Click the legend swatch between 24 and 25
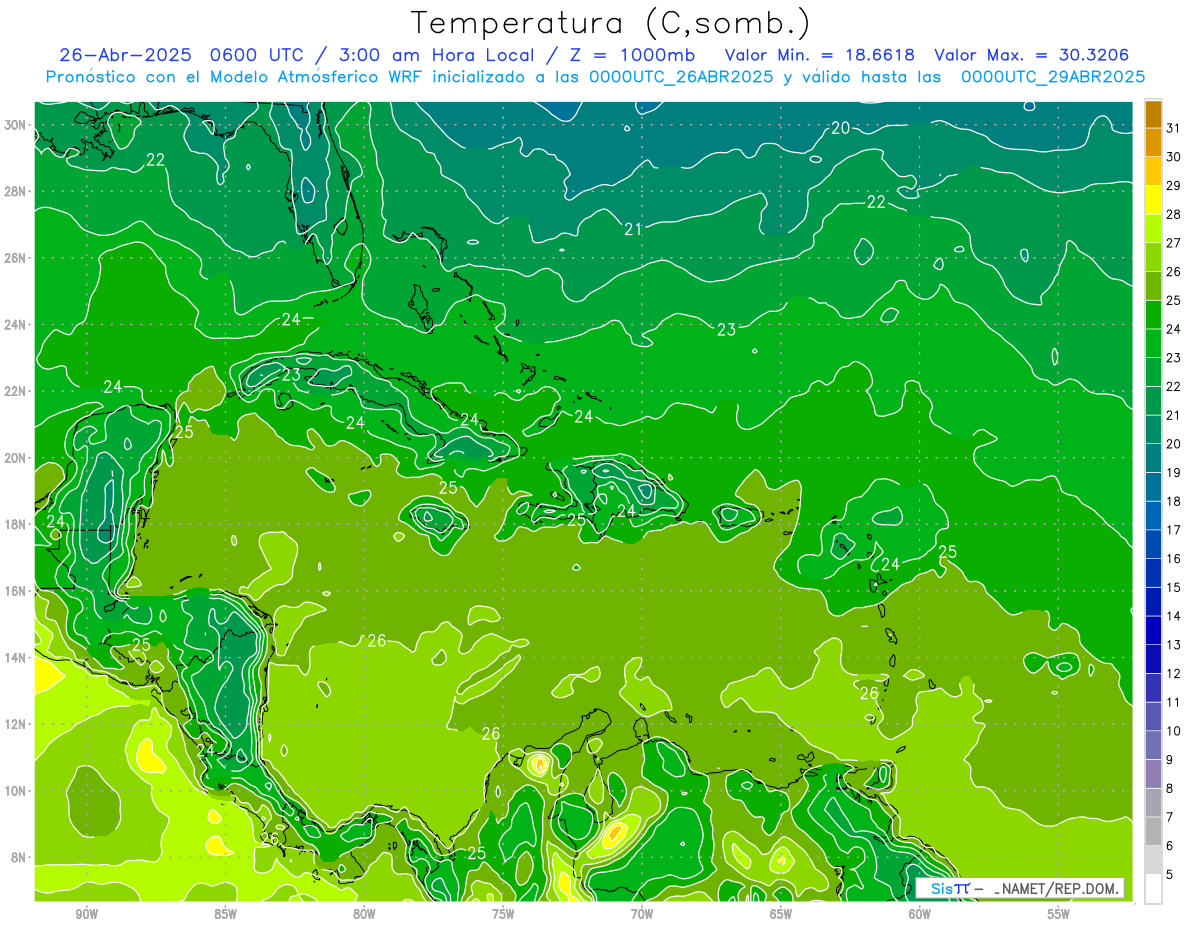1200x927 pixels. (1153, 314)
